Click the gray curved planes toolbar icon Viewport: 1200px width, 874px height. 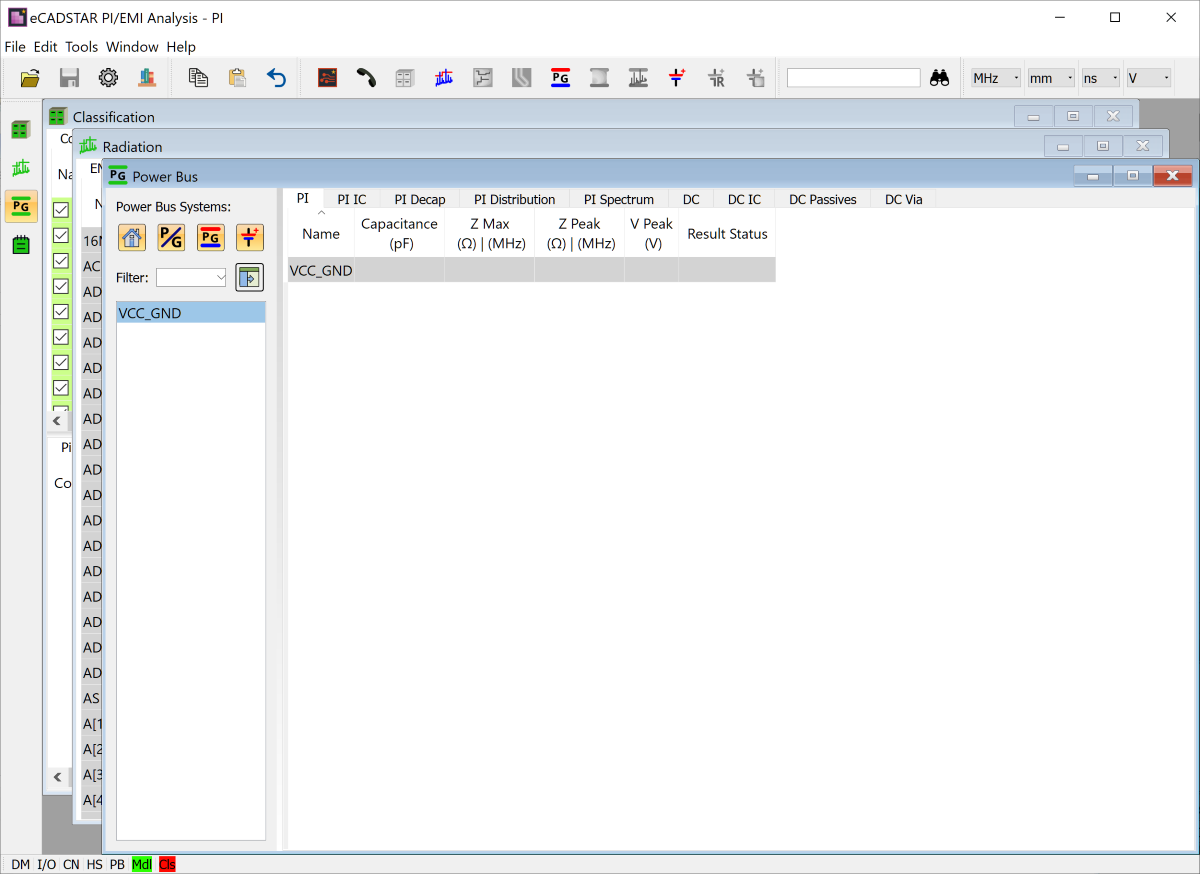521,78
